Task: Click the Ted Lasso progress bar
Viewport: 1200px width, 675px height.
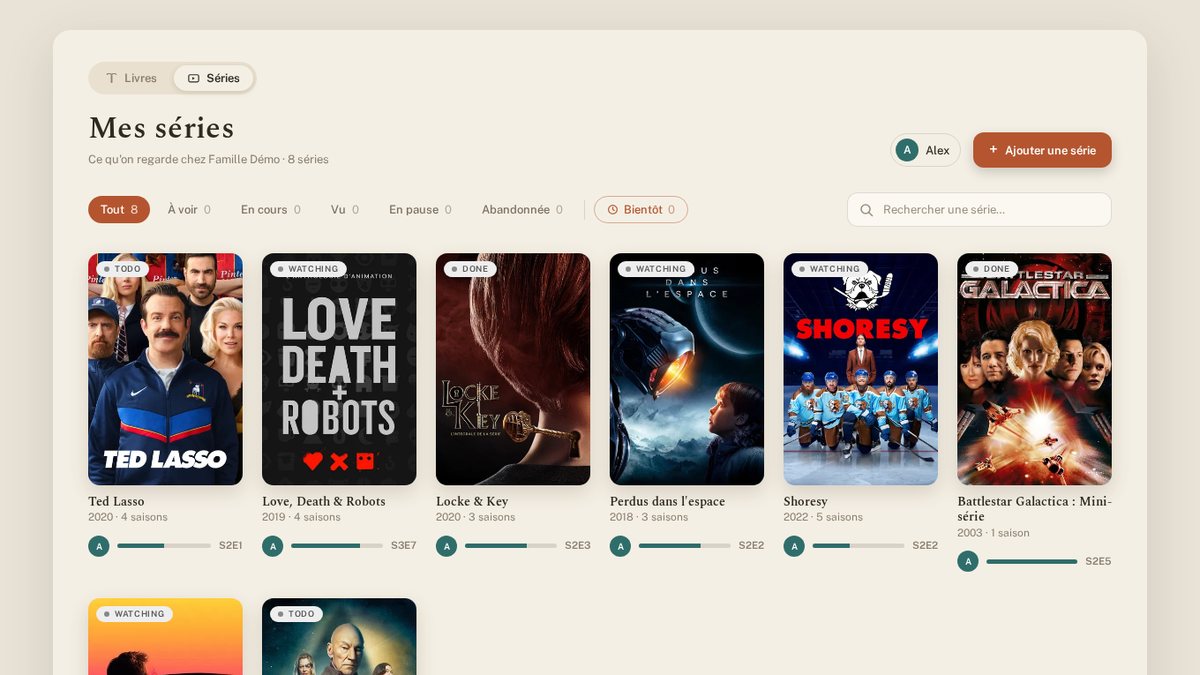Action: coord(163,546)
